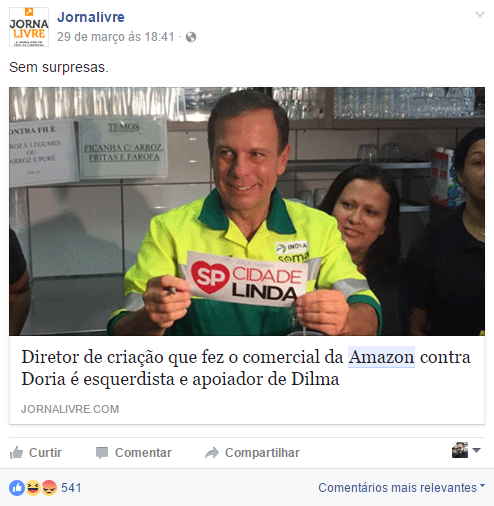Viewport: 494px width, 506px height.
Task: Open the post options chevron menu
Action: [480, 14]
